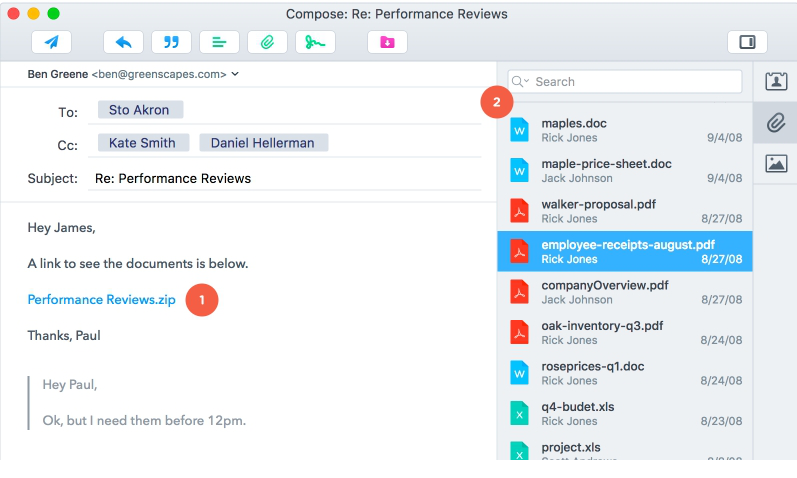The image size is (797, 478).
Task: Open Performance Reviews.zip link
Action: point(102,300)
